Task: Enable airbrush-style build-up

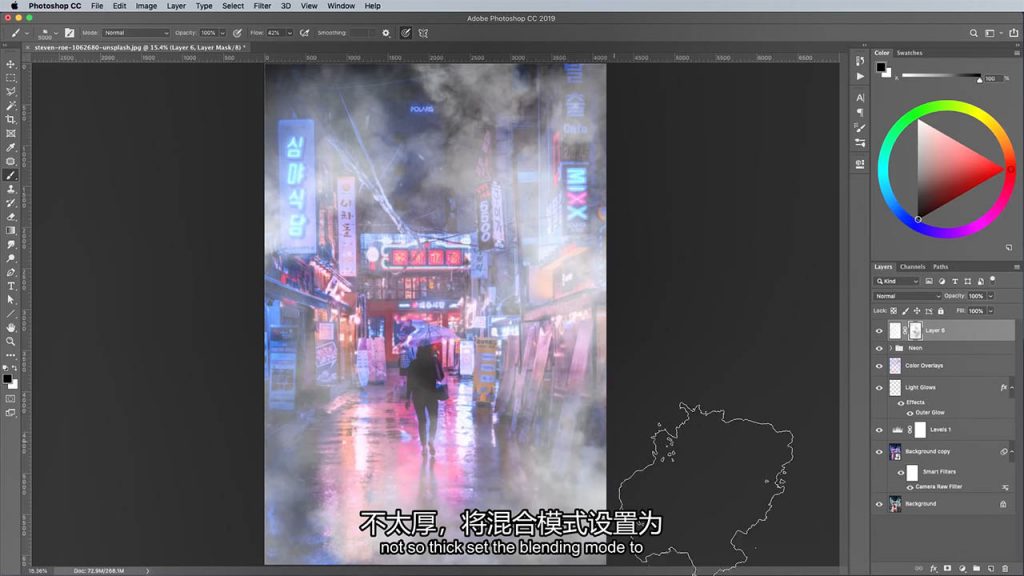Action: point(304,33)
